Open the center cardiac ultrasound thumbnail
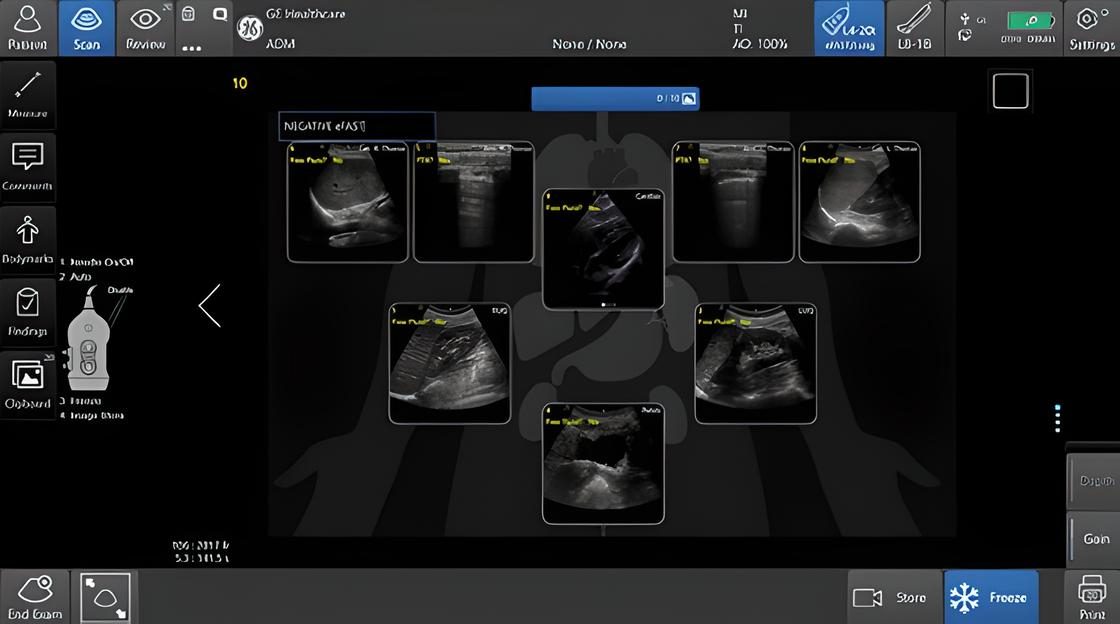Viewport: 1120px width, 624px height. click(603, 249)
